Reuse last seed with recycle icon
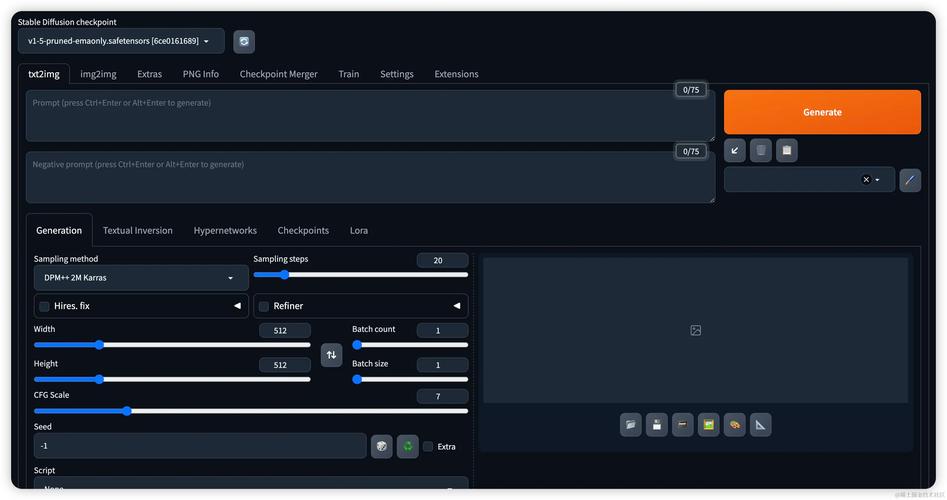This screenshot has height=500, width=947. 408,446
